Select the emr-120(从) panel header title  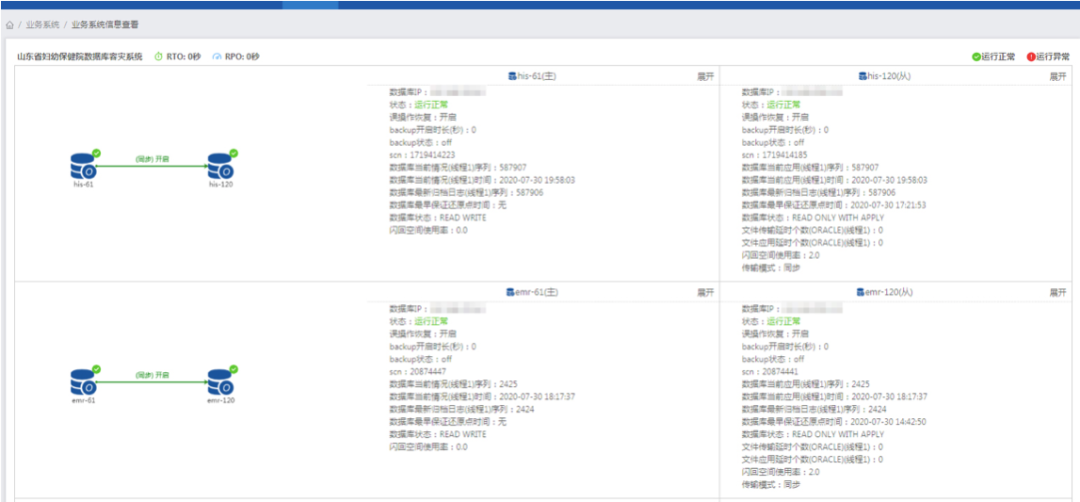[x=890, y=292]
